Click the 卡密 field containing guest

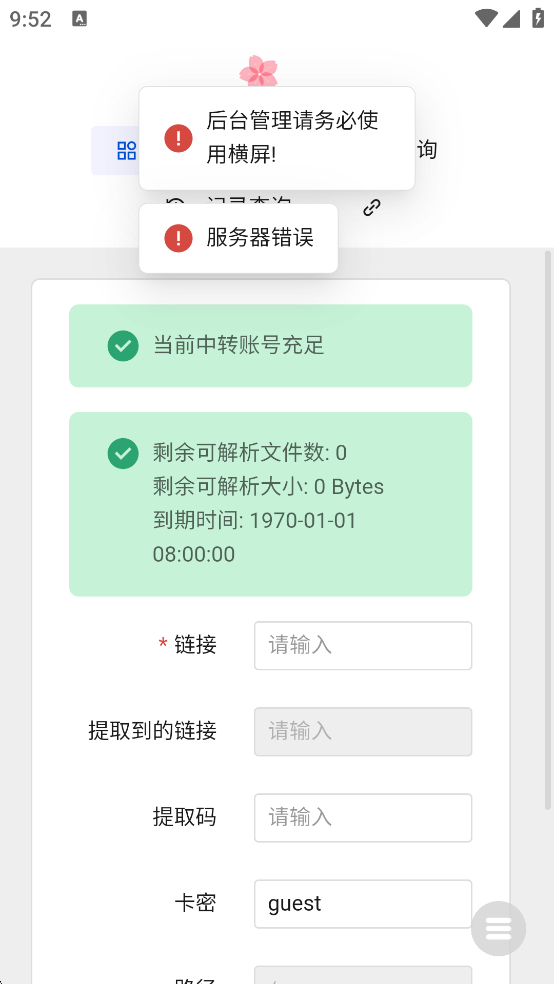click(x=363, y=904)
